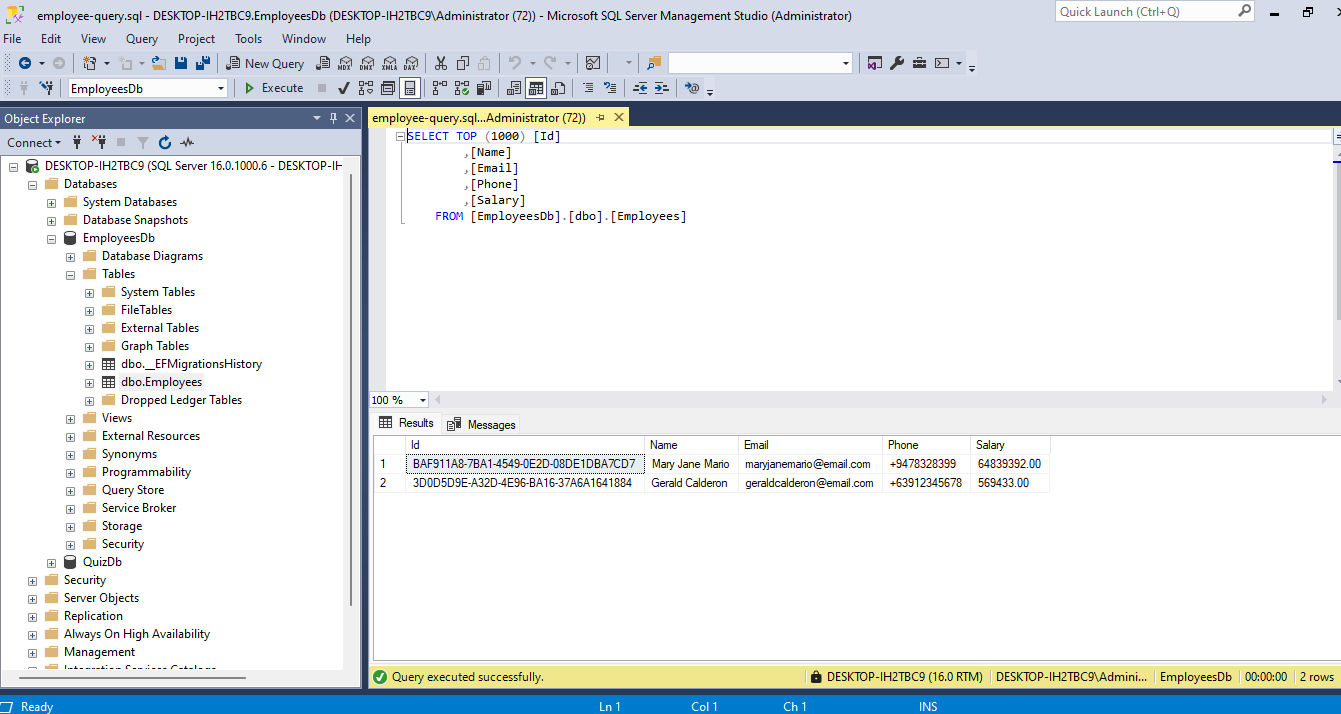Viewport: 1341px width, 714px height.
Task: Click the Disconnect icon in Object Explorer
Action: click(x=98, y=142)
